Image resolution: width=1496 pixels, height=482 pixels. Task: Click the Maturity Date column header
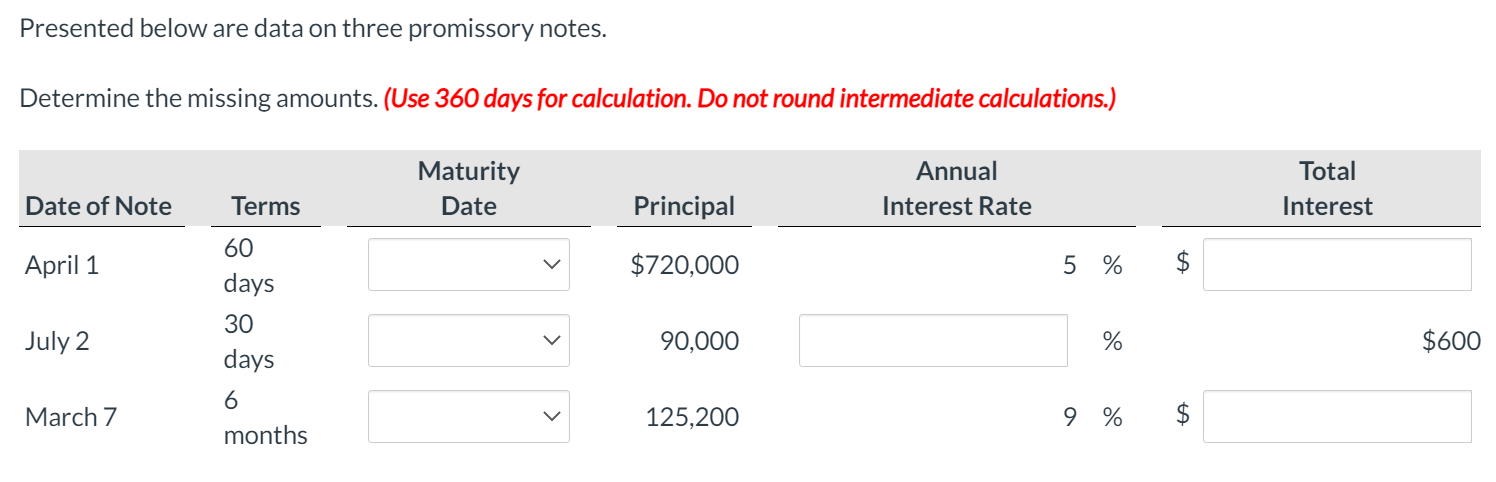click(469, 188)
